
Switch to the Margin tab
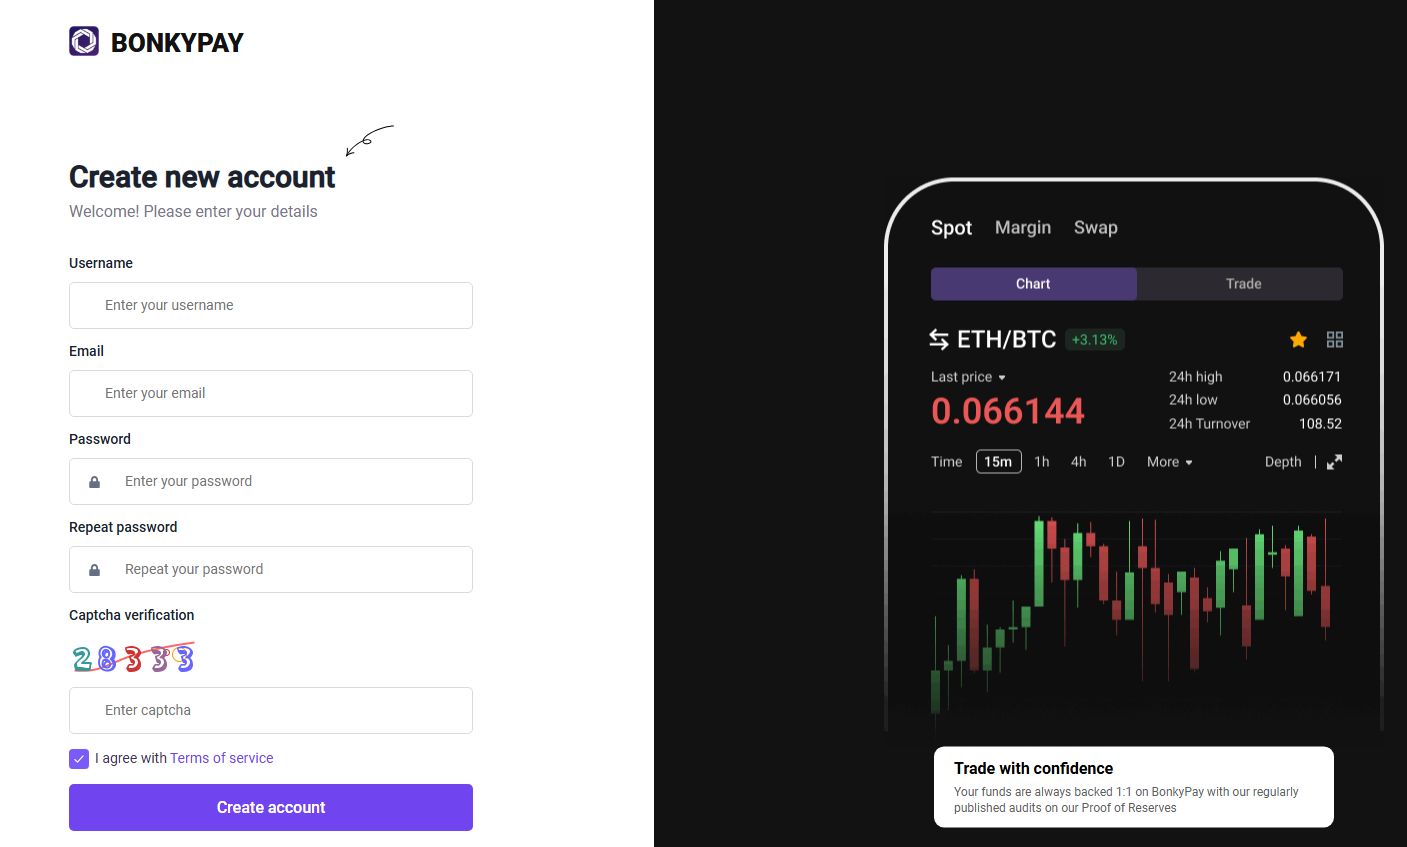tap(1022, 228)
